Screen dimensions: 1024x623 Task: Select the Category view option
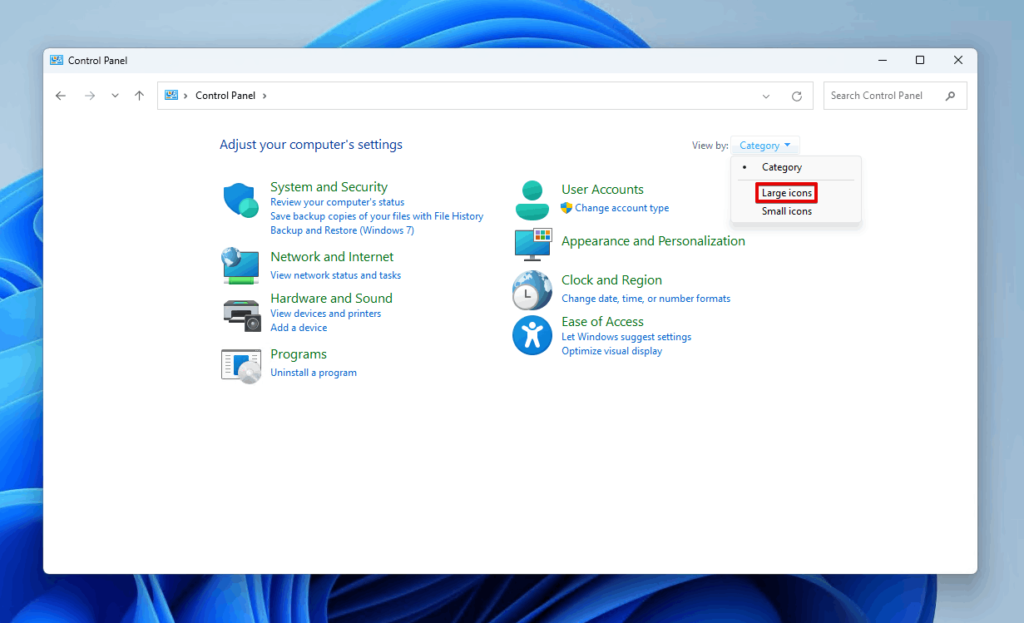pos(781,167)
